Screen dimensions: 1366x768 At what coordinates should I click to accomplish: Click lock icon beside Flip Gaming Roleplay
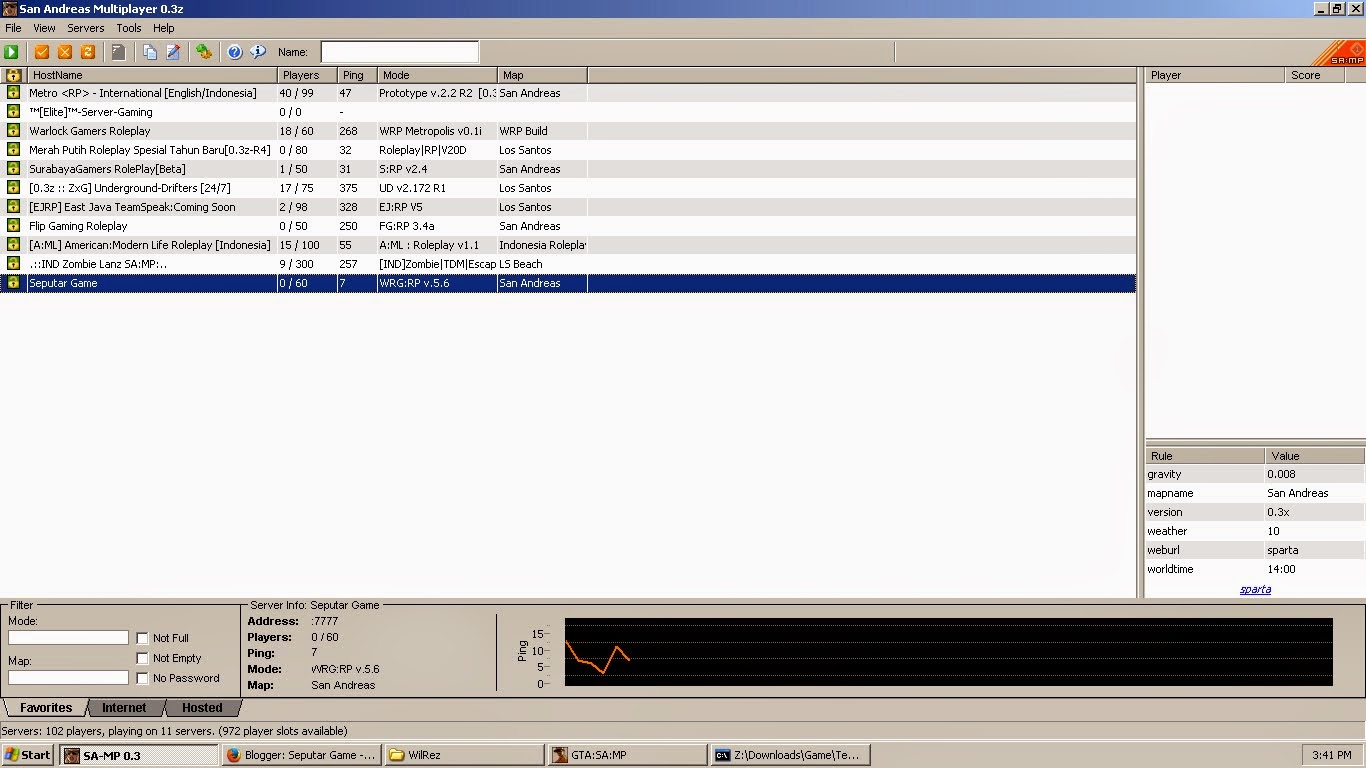(x=13, y=226)
